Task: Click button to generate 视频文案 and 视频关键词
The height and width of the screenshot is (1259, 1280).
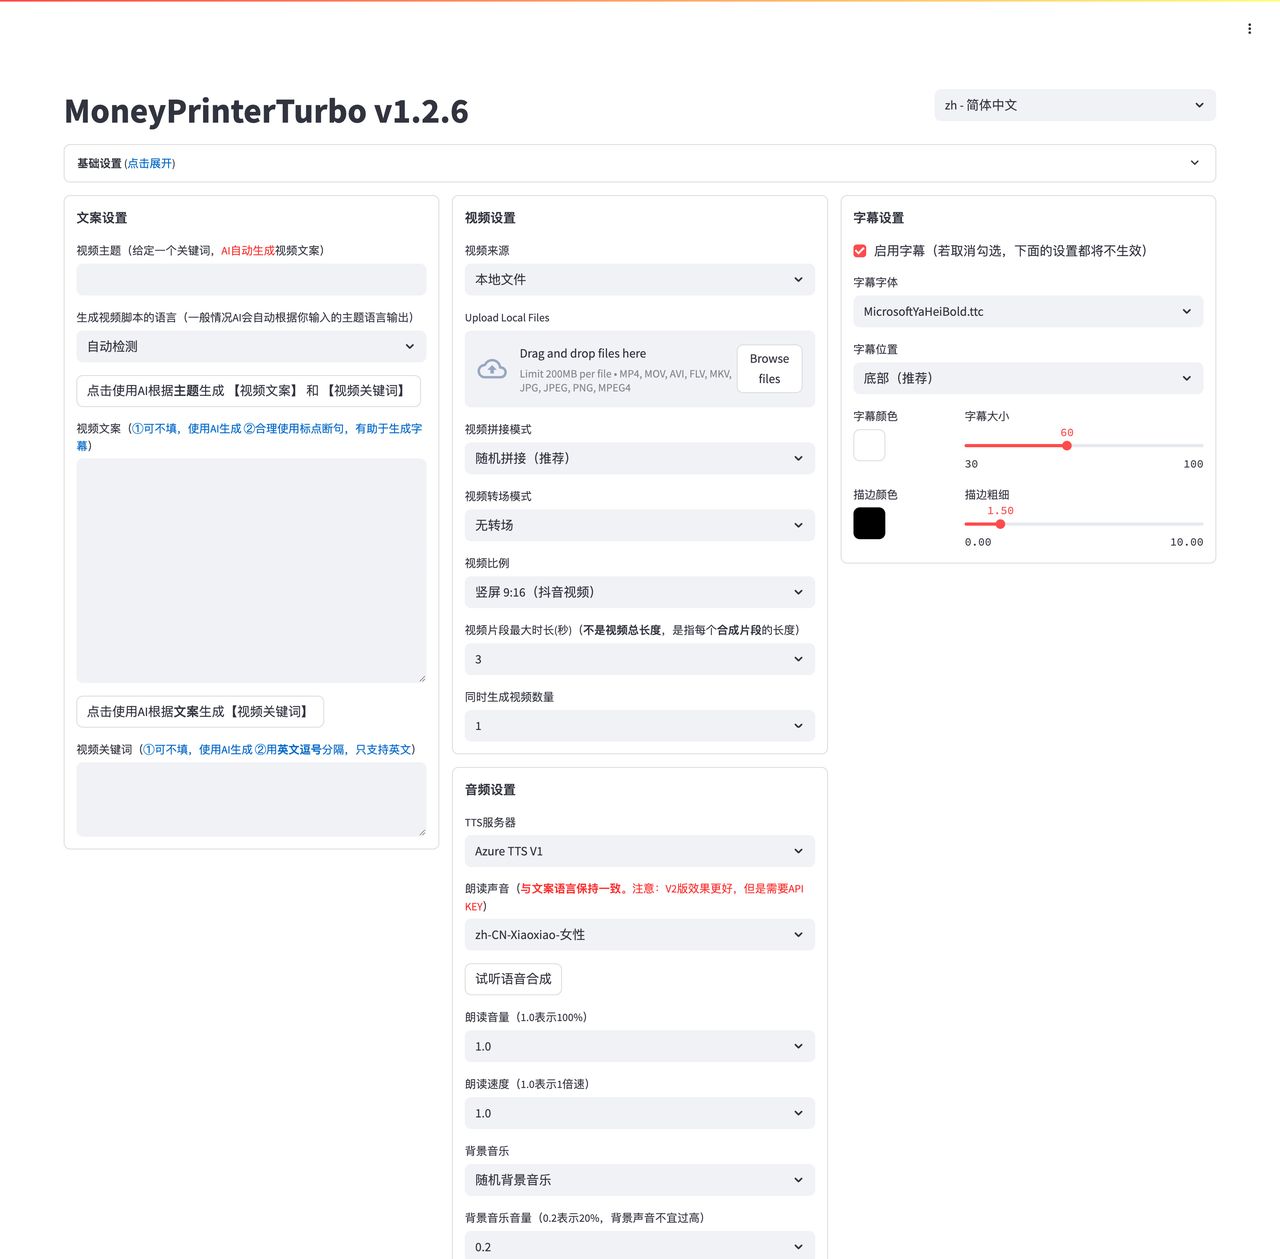Action: point(248,391)
